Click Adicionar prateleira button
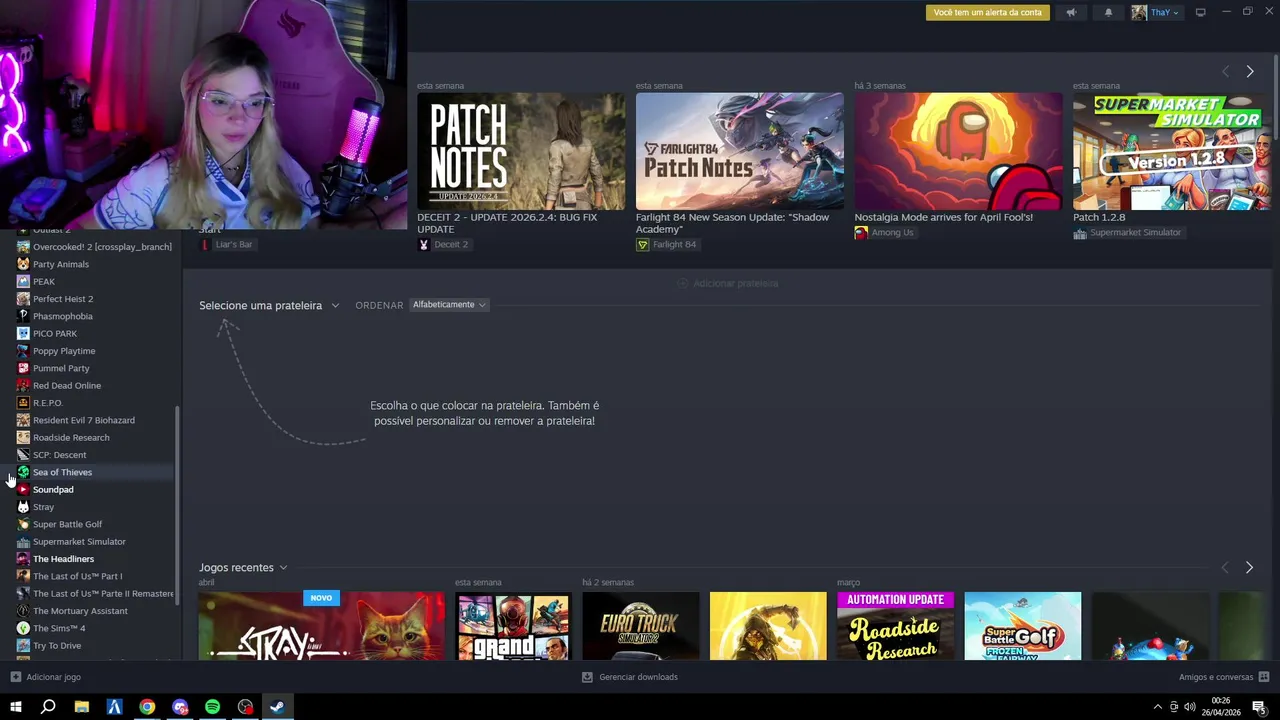 (x=728, y=283)
